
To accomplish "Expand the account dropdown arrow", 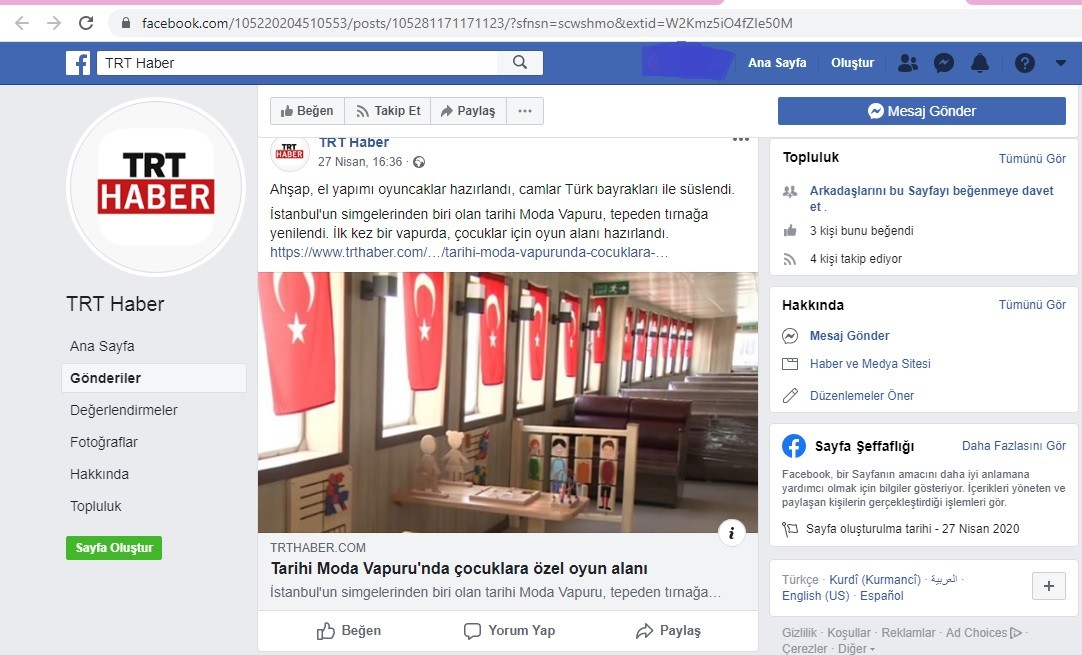I will 1061,63.
